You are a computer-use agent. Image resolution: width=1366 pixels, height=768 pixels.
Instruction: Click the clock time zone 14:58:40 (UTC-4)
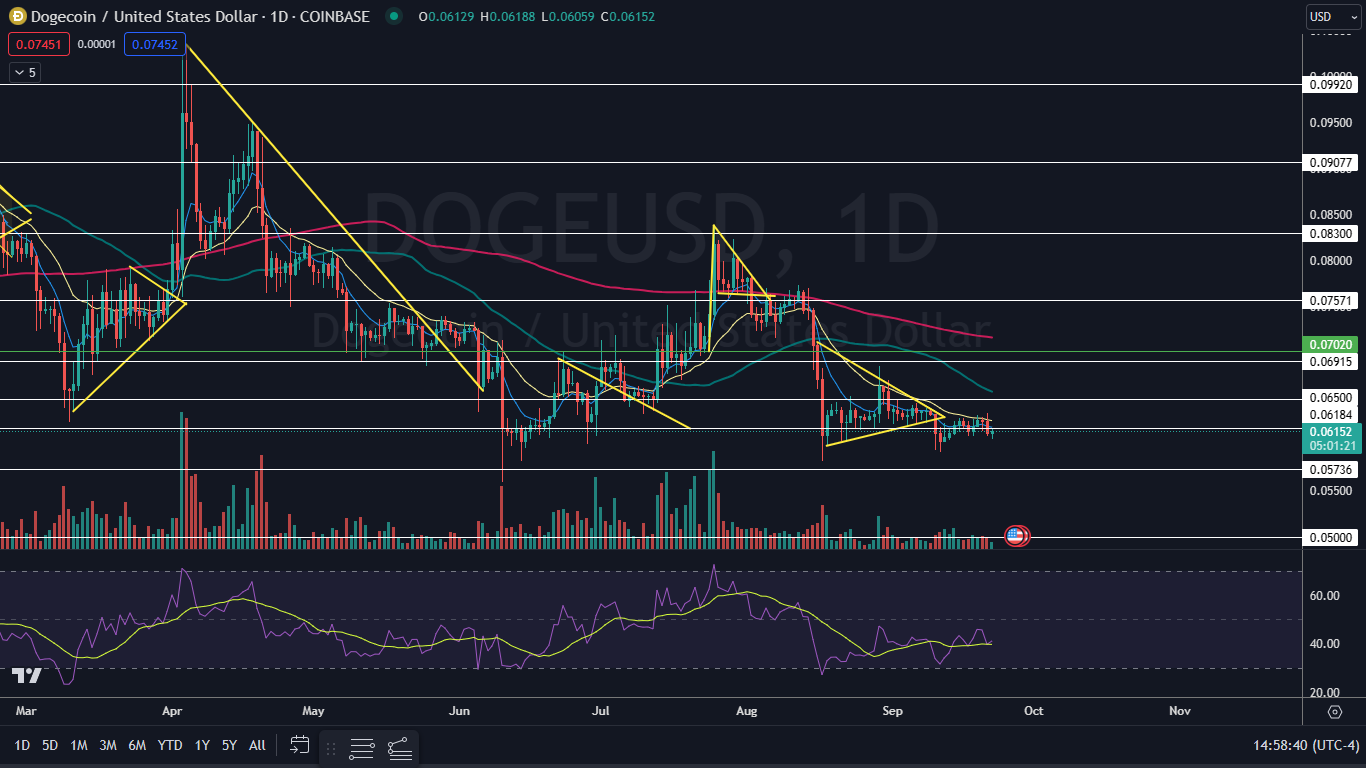[1307, 745]
